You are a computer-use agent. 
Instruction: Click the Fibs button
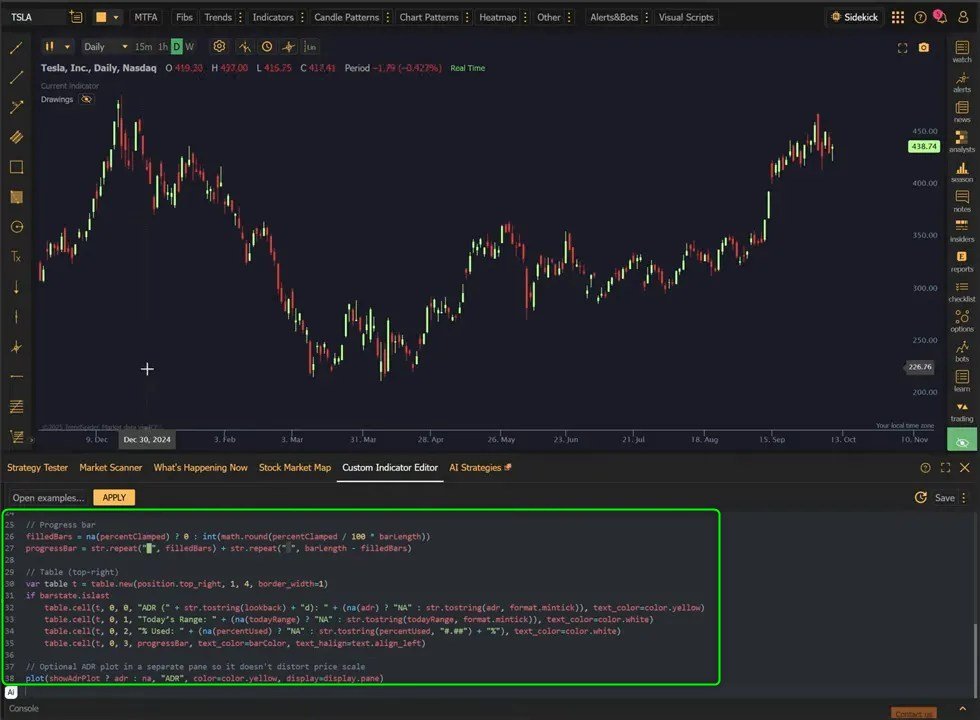click(184, 18)
